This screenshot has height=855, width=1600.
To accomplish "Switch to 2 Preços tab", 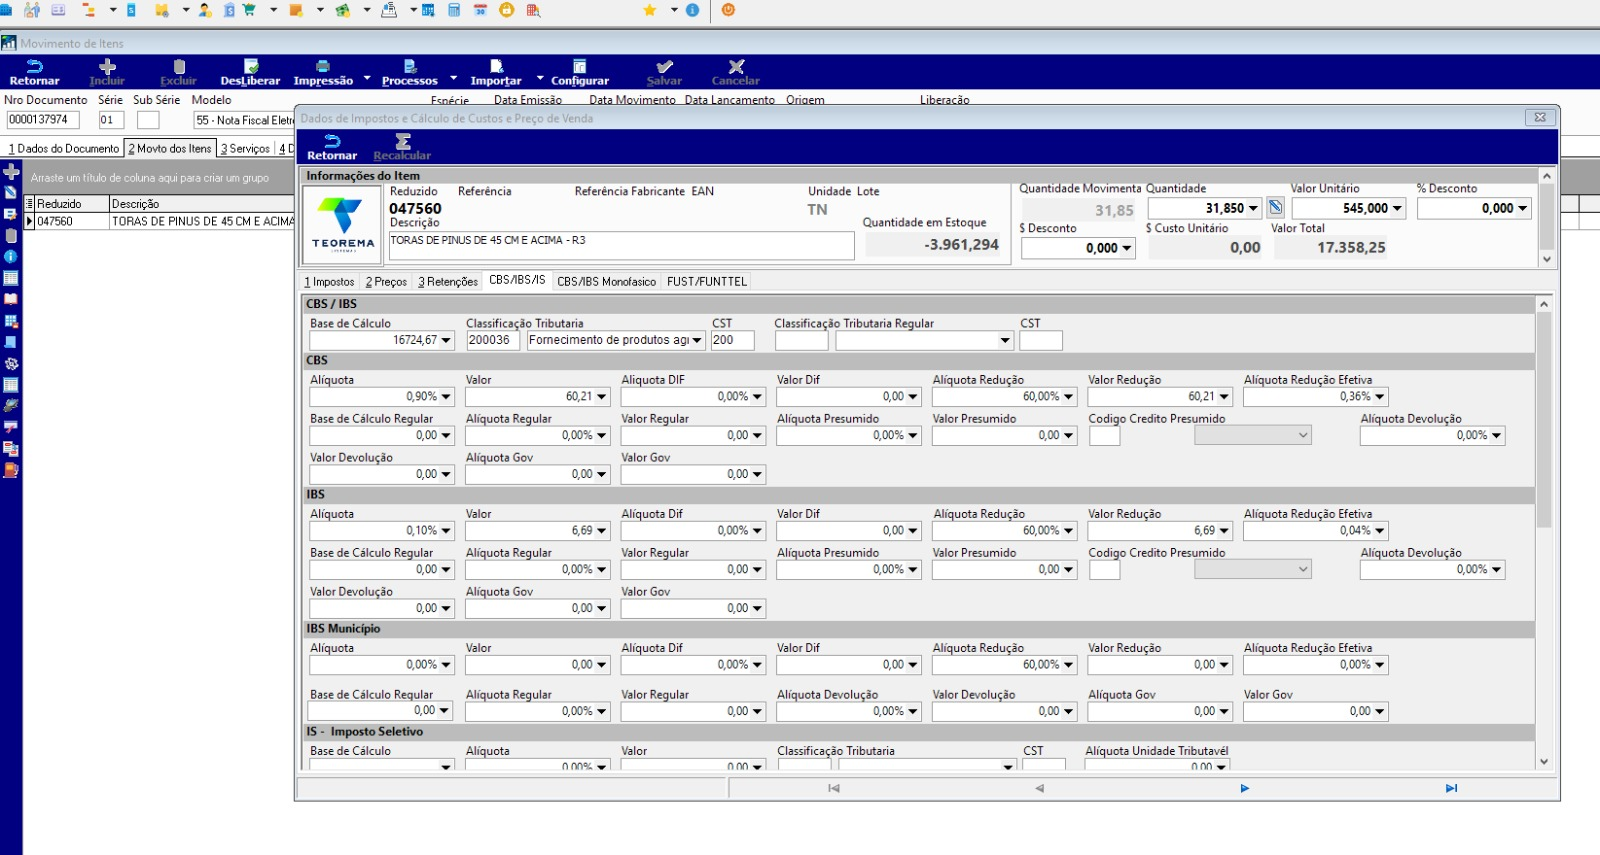I will pyautogui.click(x=386, y=282).
